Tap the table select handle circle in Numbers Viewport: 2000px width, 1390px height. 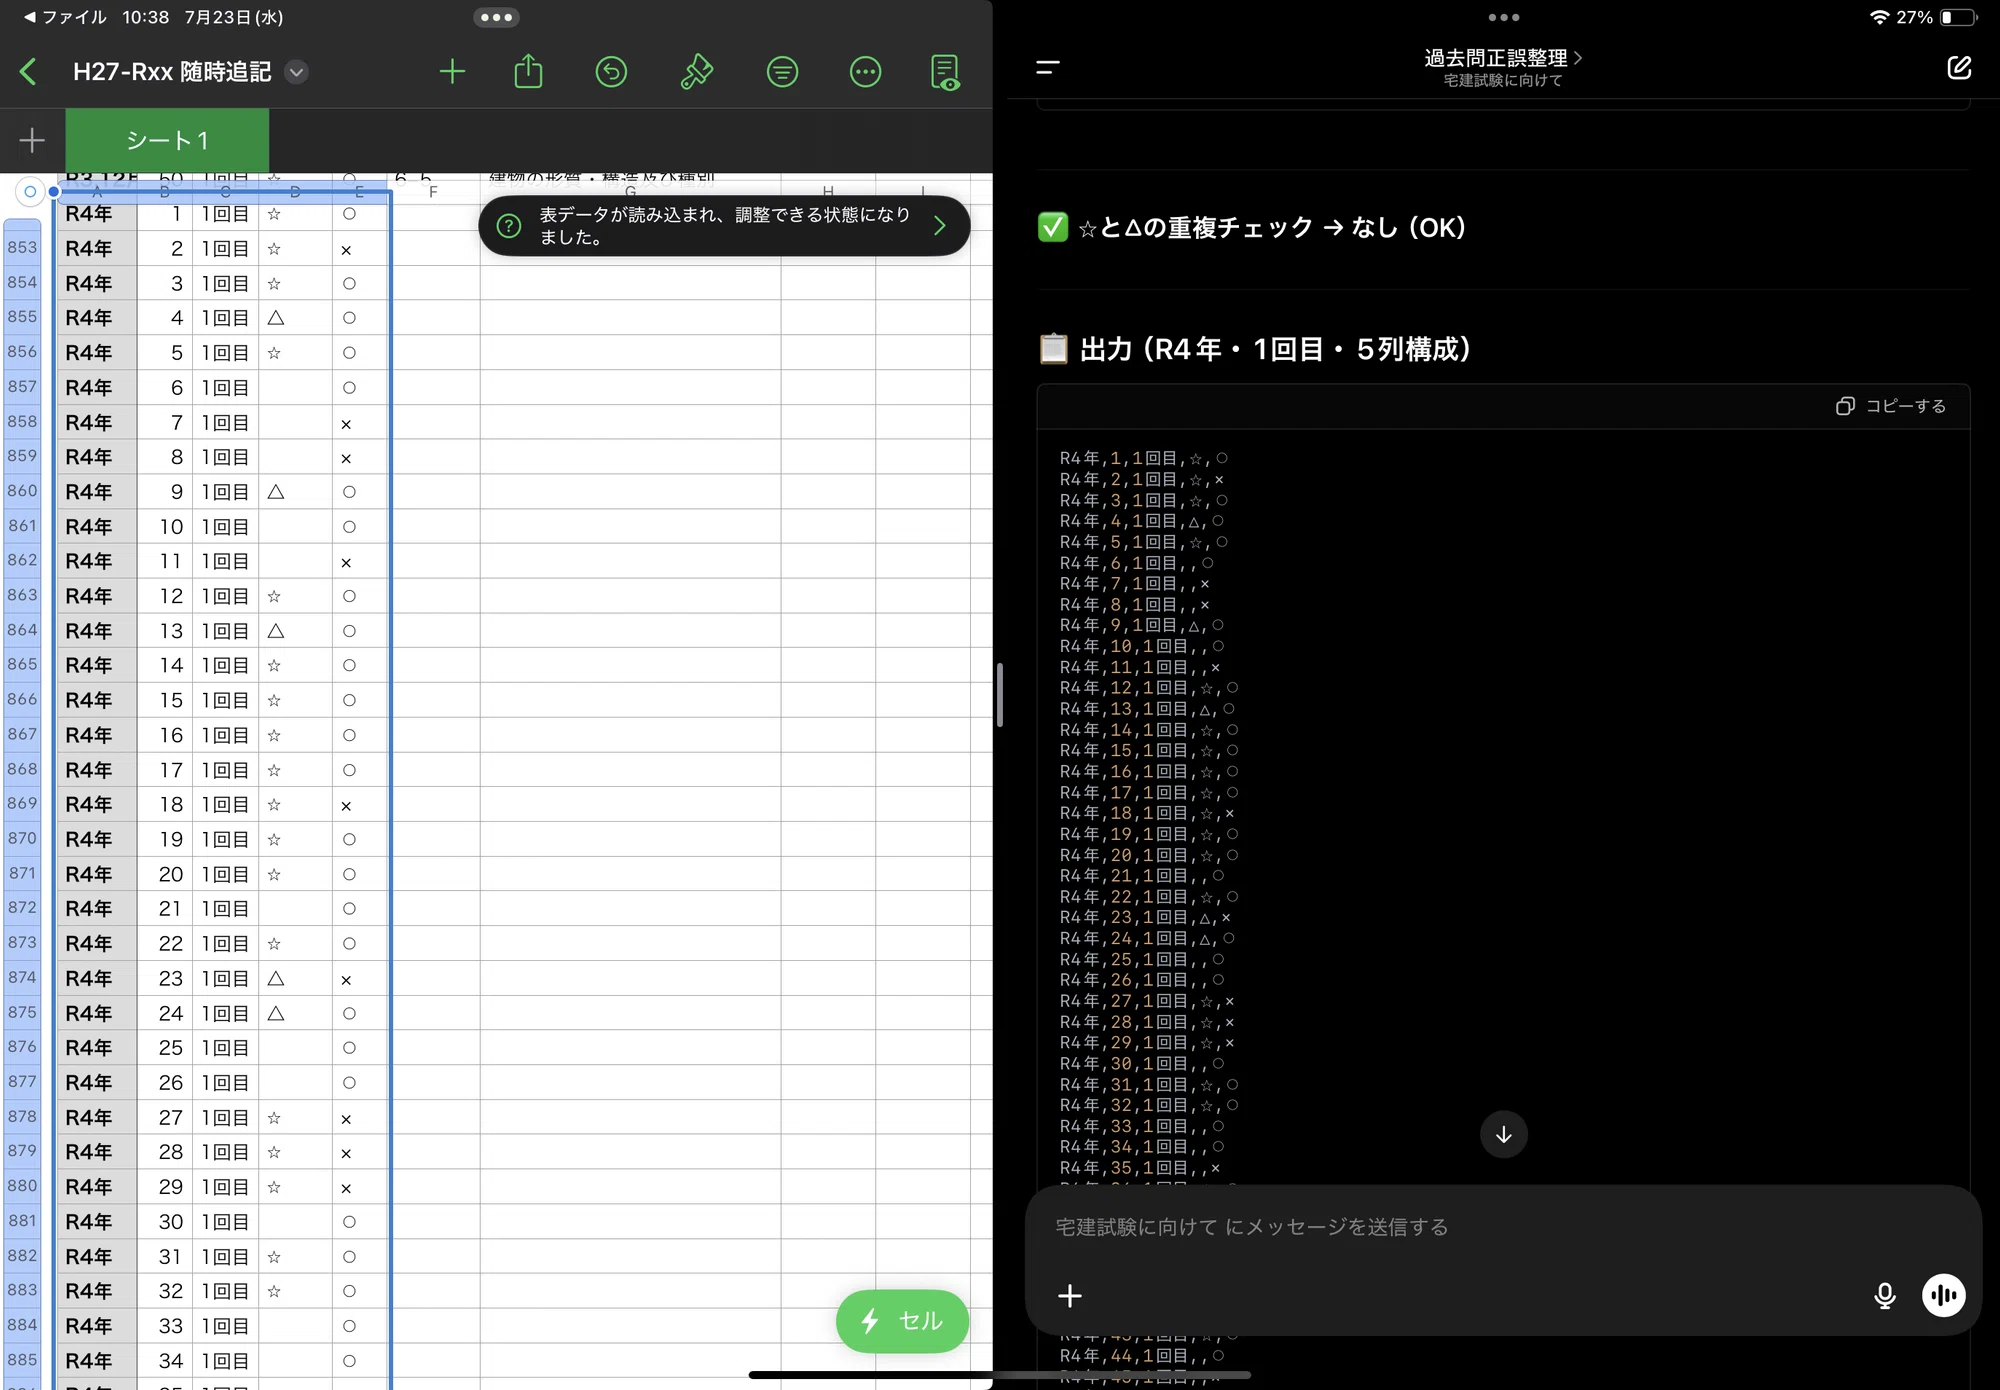point(30,191)
